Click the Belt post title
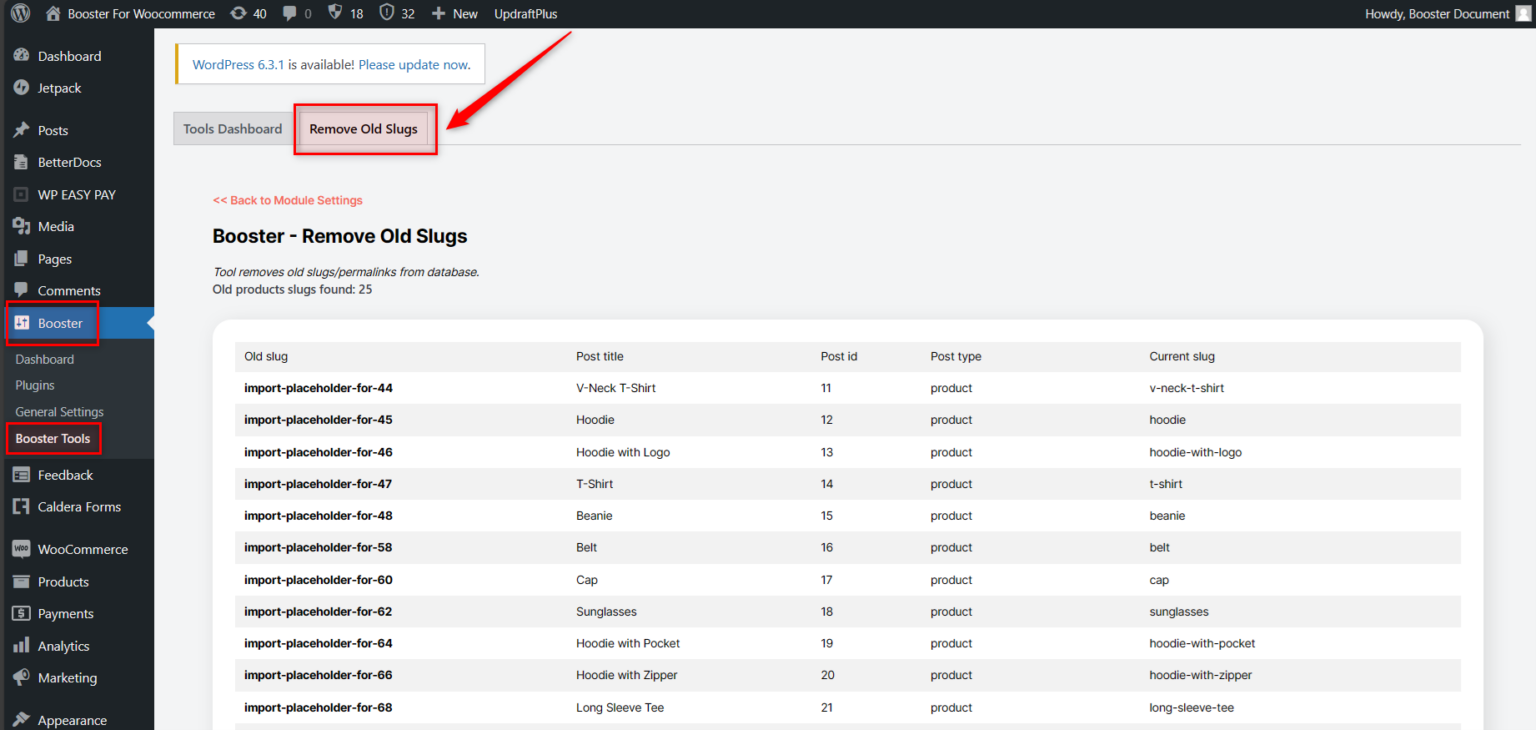This screenshot has height=730, width=1536. [x=587, y=548]
